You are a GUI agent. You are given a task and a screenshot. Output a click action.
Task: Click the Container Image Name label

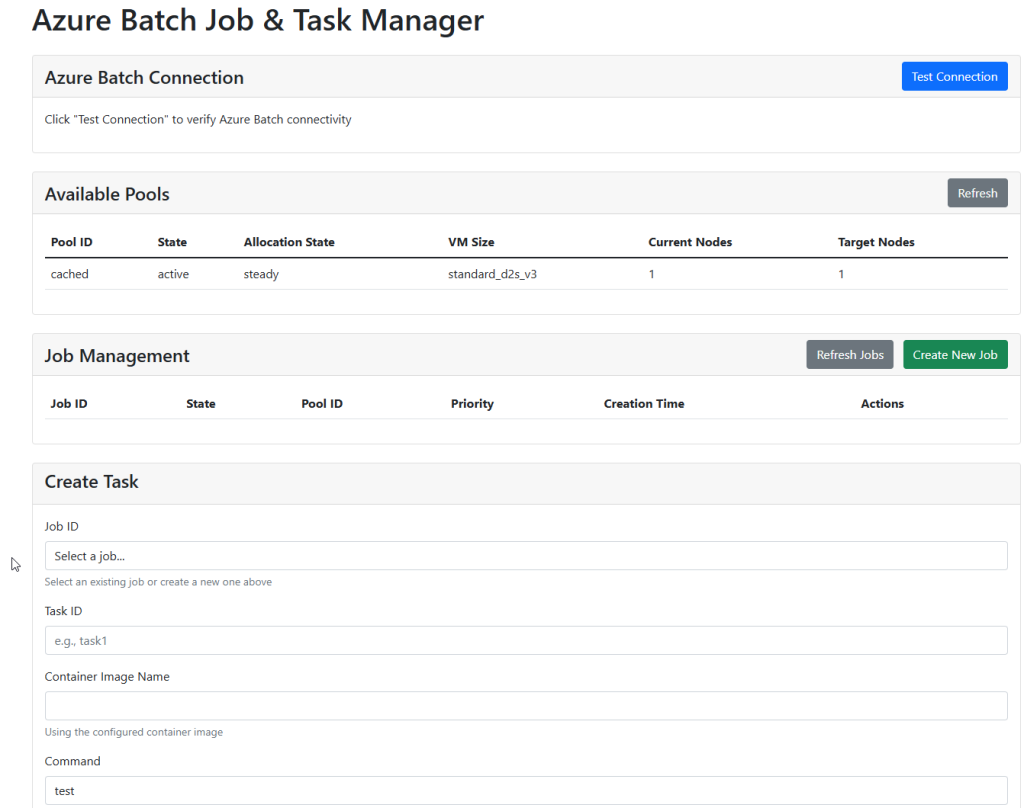coord(107,677)
